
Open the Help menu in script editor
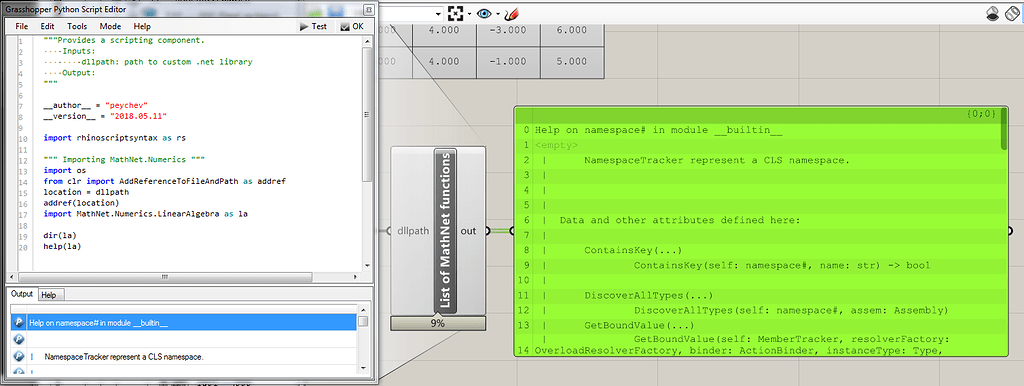(x=142, y=27)
